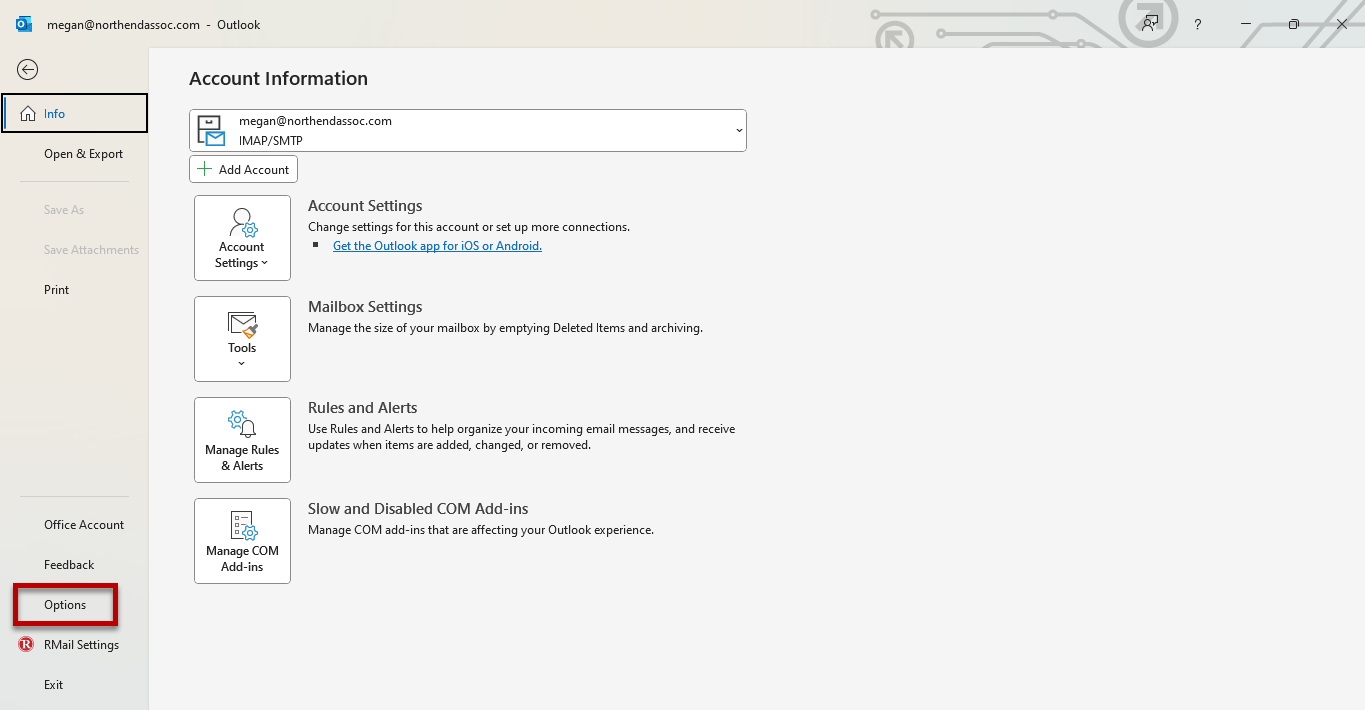1365x710 pixels.
Task: Select Office Account in the sidebar
Action: click(84, 525)
